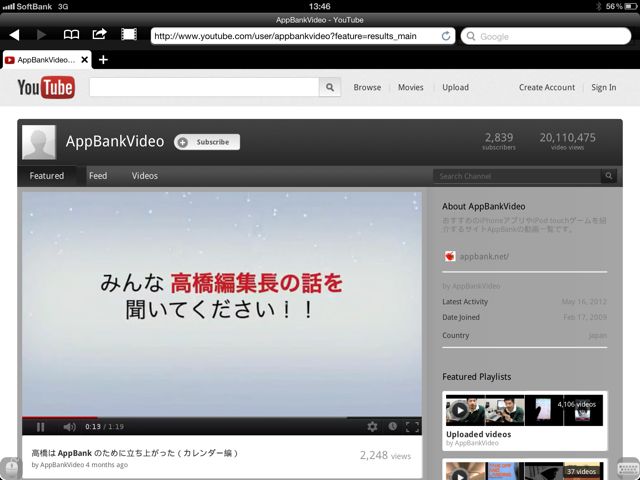The height and width of the screenshot is (480, 640).
Task: Open the share action icon
Action: click(x=99, y=34)
